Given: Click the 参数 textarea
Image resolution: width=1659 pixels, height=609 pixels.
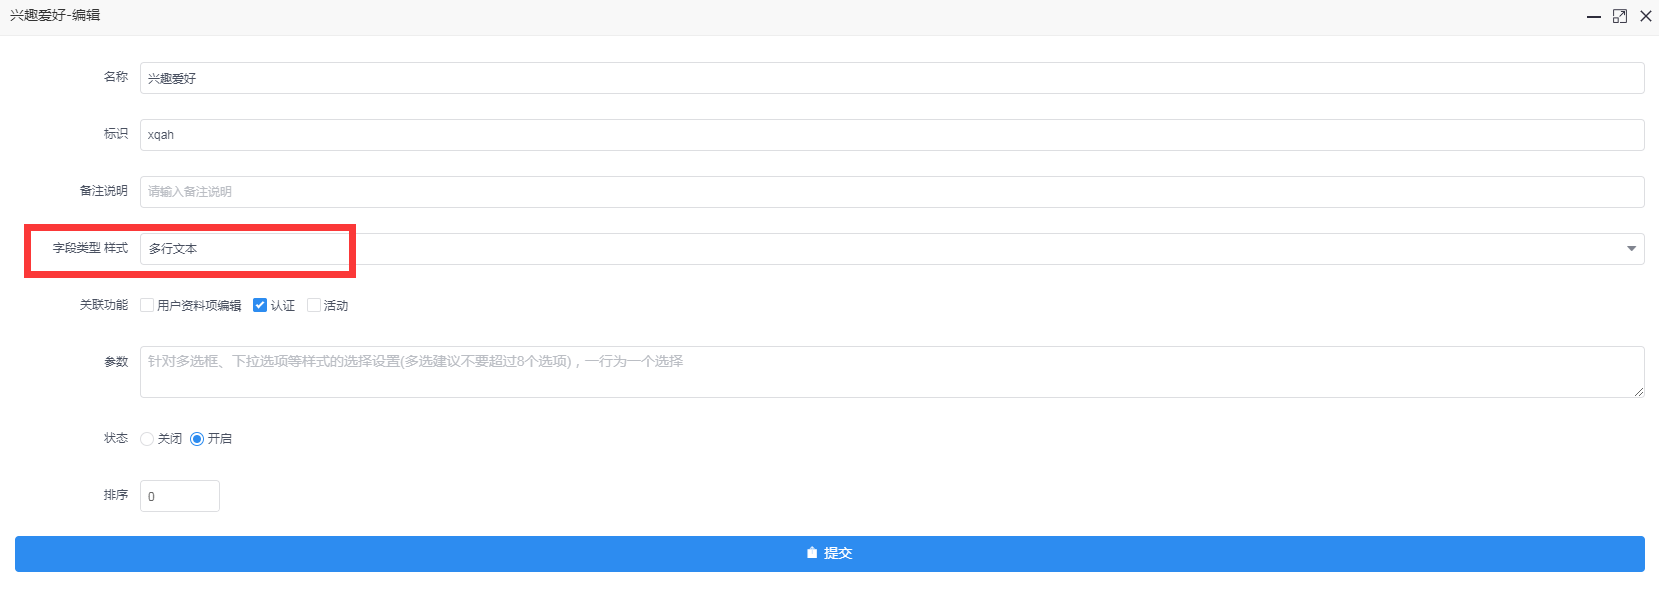Looking at the screenshot, I should pos(892,372).
